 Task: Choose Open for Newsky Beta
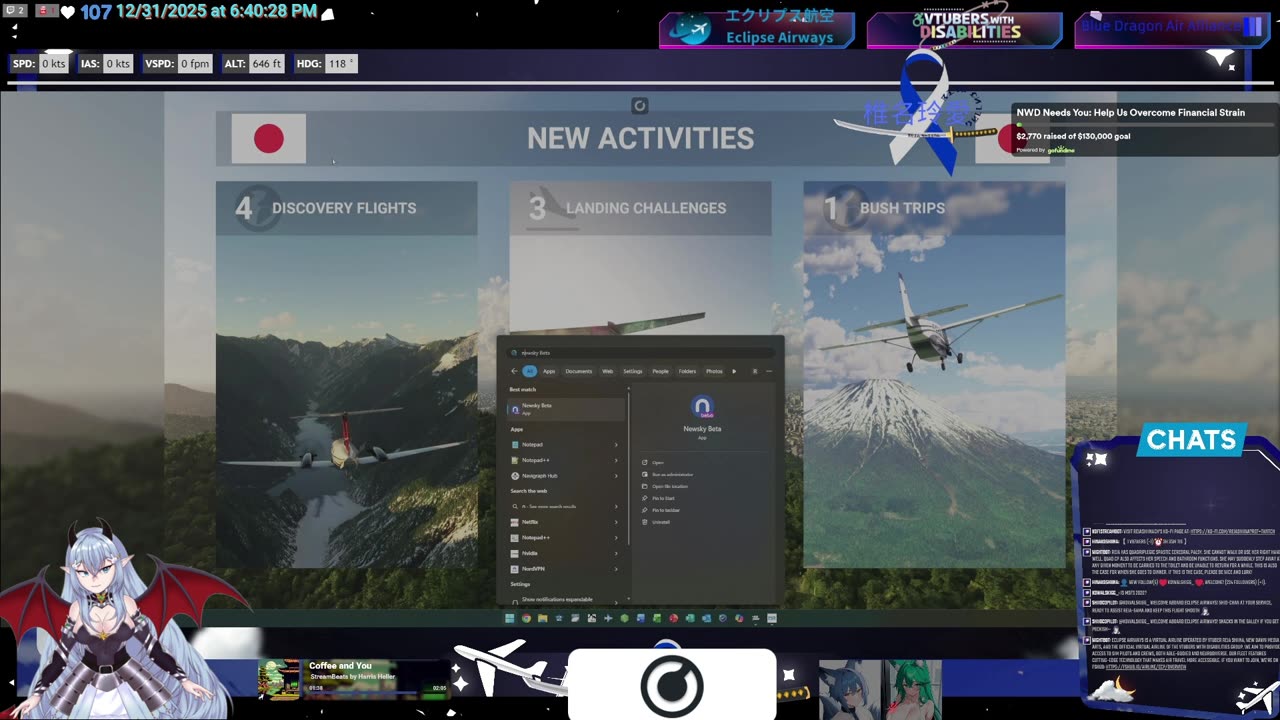pyautogui.click(x=658, y=463)
